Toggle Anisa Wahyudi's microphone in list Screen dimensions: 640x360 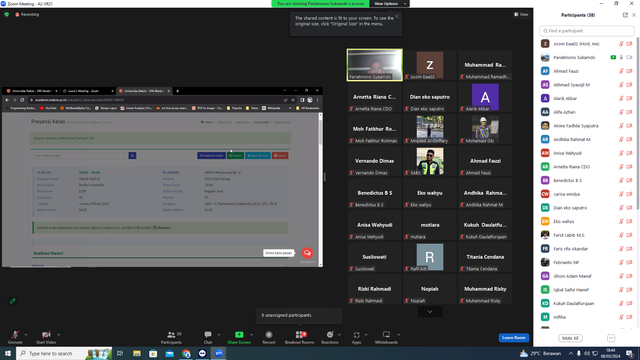(x=621, y=153)
